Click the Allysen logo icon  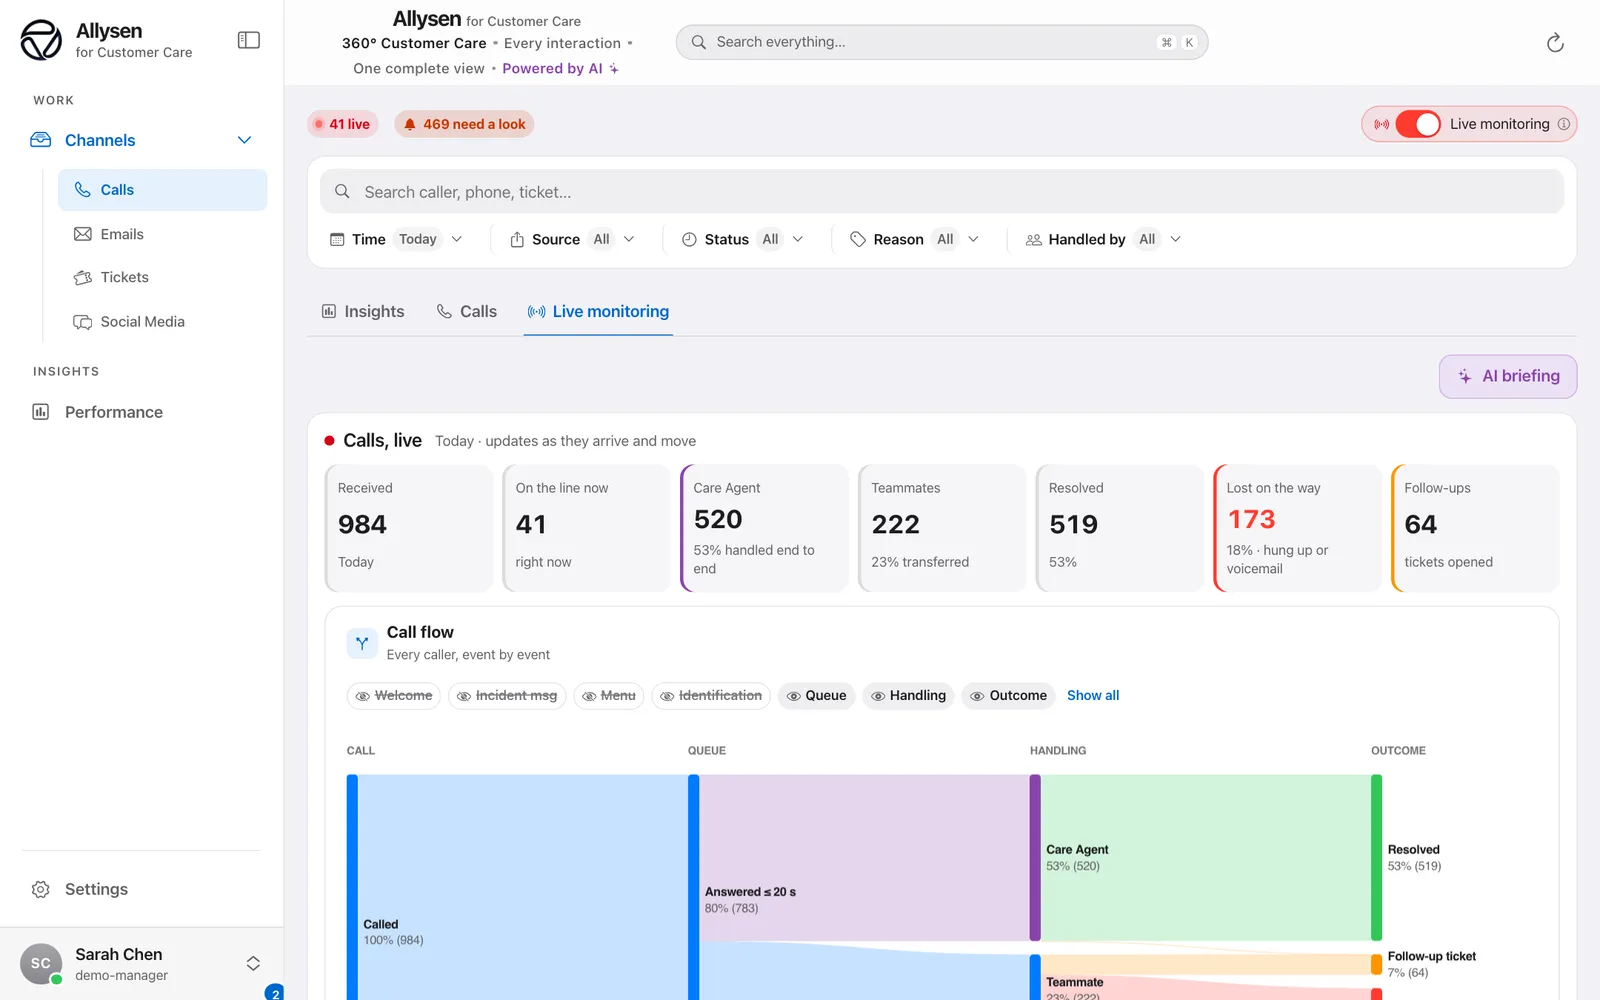(41, 40)
